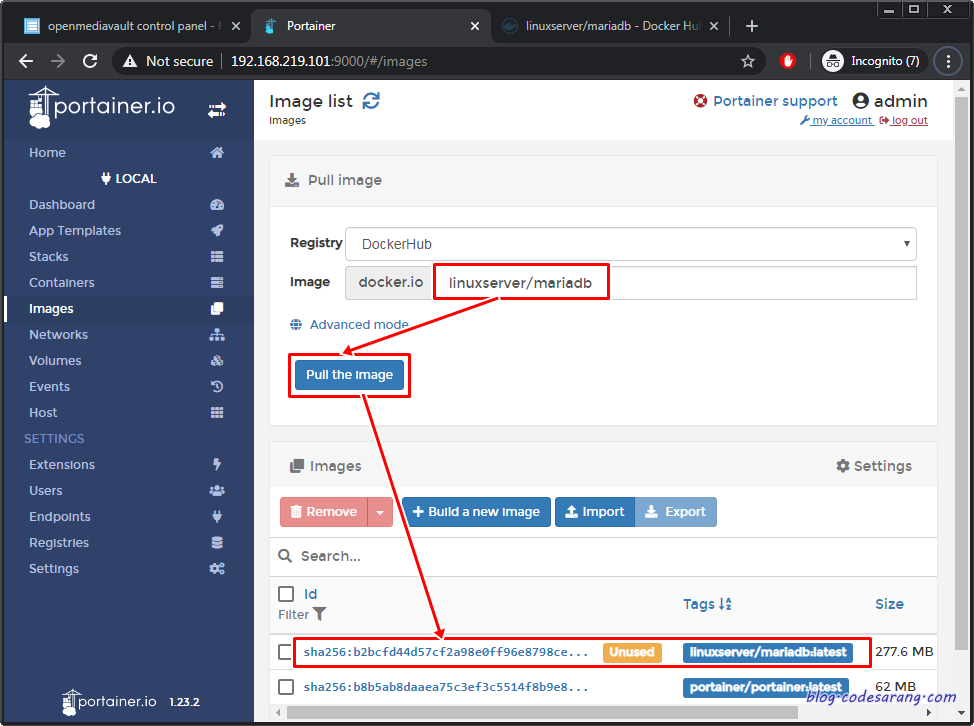
Task: Click the Pull the image button
Action: [350, 375]
